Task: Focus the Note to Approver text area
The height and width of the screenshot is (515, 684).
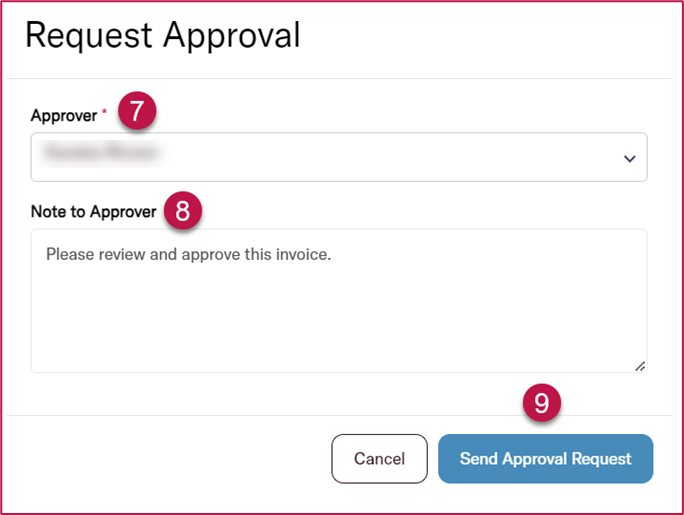Action: 339,300
